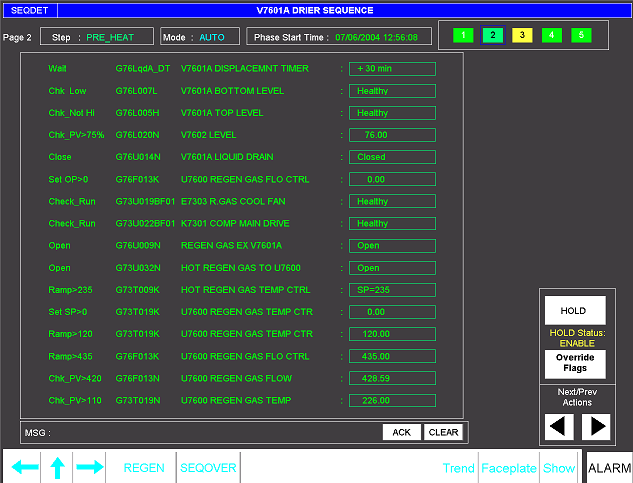Select tag G73U022BF01
The height and width of the screenshot is (483, 633).
tap(145, 223)
